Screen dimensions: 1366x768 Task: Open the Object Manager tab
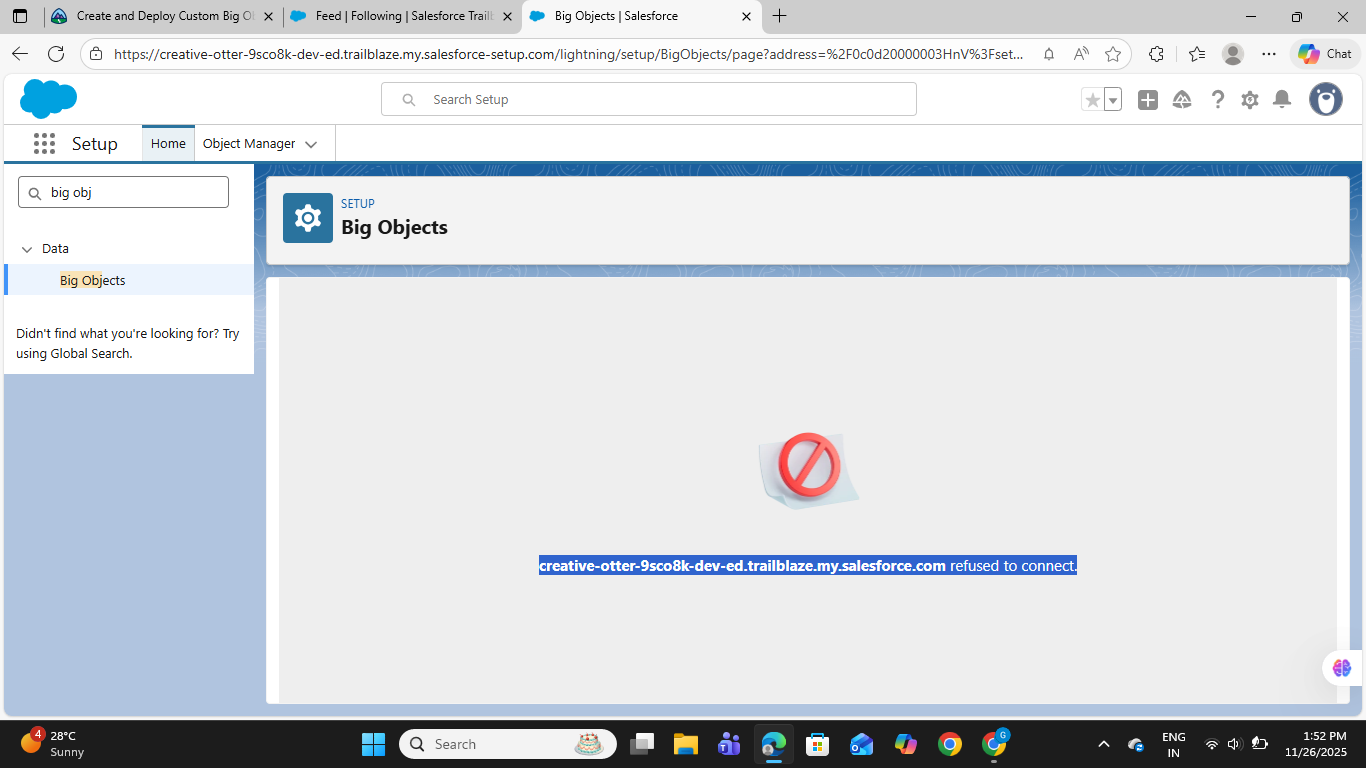pyautogui.click(x=249, y=144)
